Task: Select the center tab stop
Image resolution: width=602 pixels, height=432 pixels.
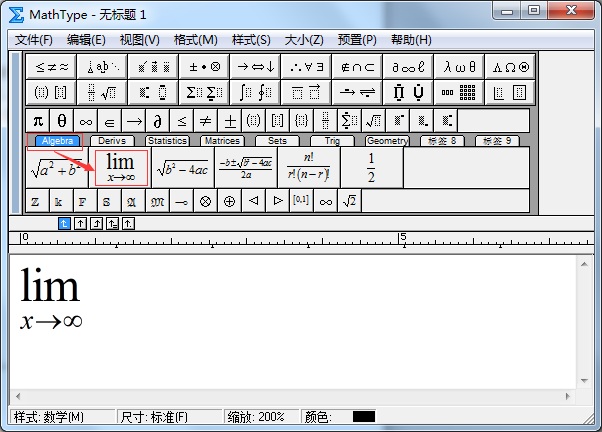Action: [x=80, y=223]
